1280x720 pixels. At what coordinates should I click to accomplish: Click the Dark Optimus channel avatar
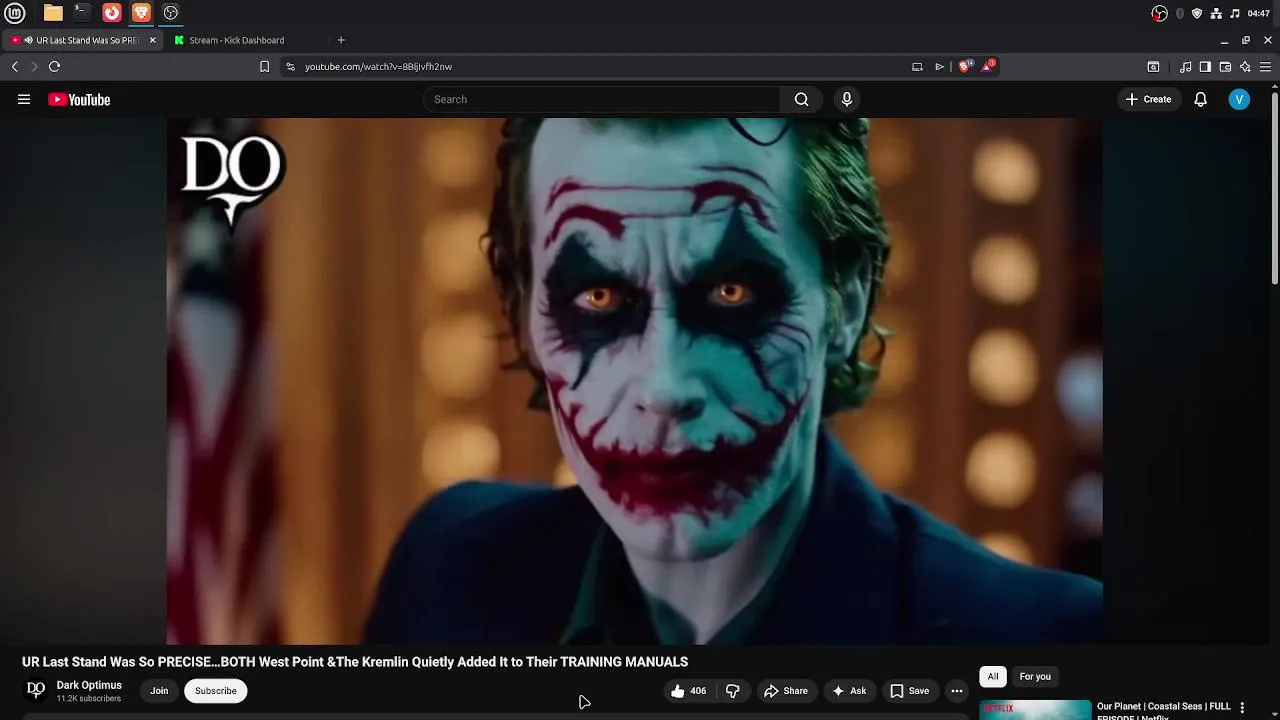click(36, 690)
